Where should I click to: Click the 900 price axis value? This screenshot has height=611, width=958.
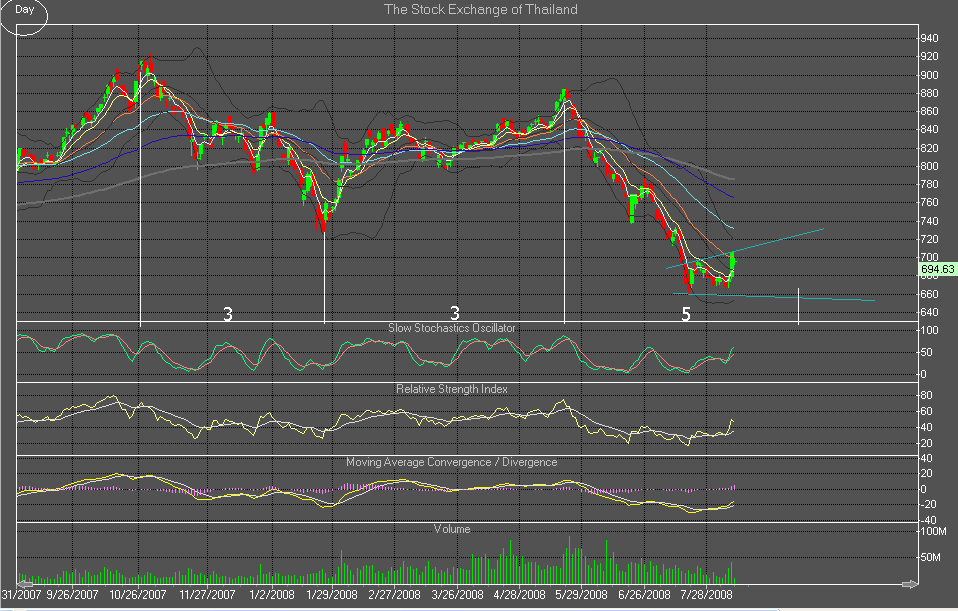pyautogui.click(x=929, y=75)
